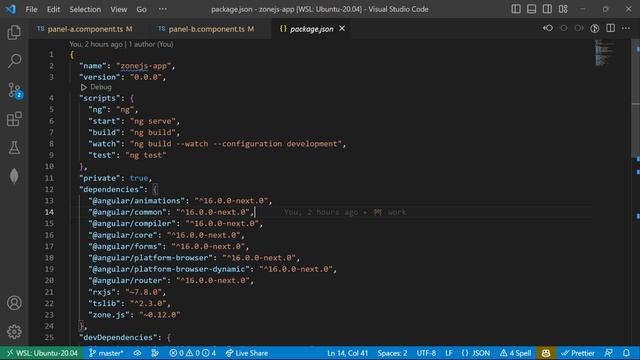Toggle primary sidebar layout button
The image size is (640, 360).
tap(516, 9)
